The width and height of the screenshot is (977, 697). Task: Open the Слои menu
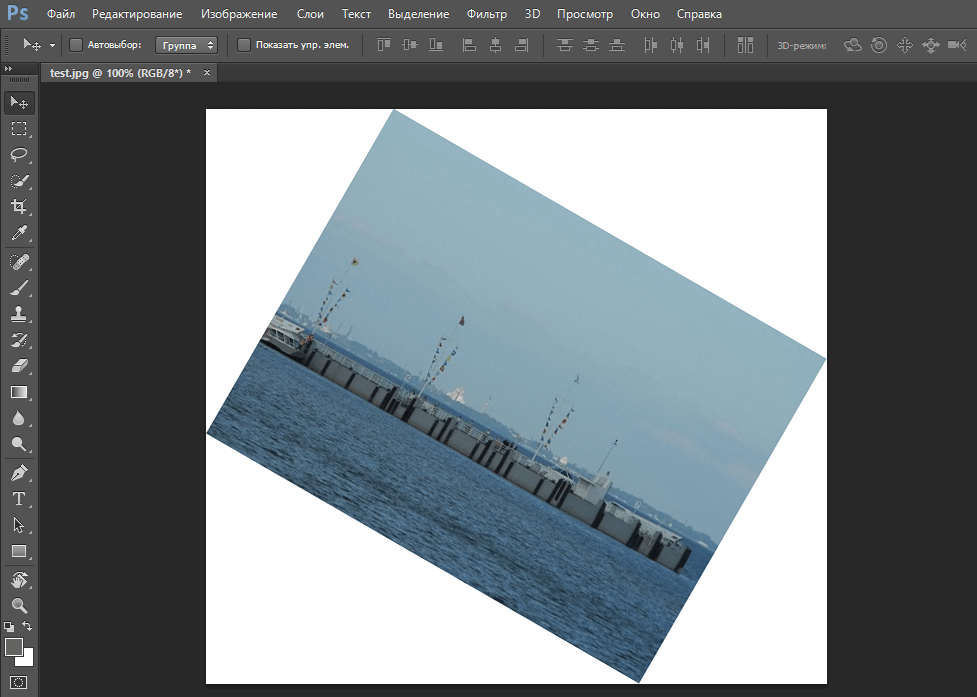(310, 14)
